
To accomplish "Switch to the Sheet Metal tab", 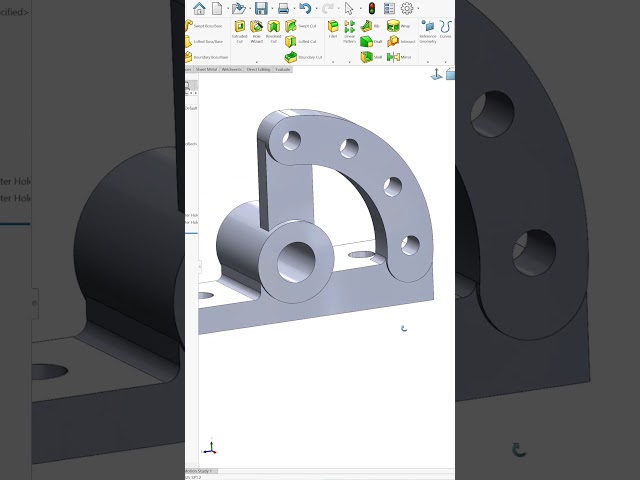I will point(206,69).
